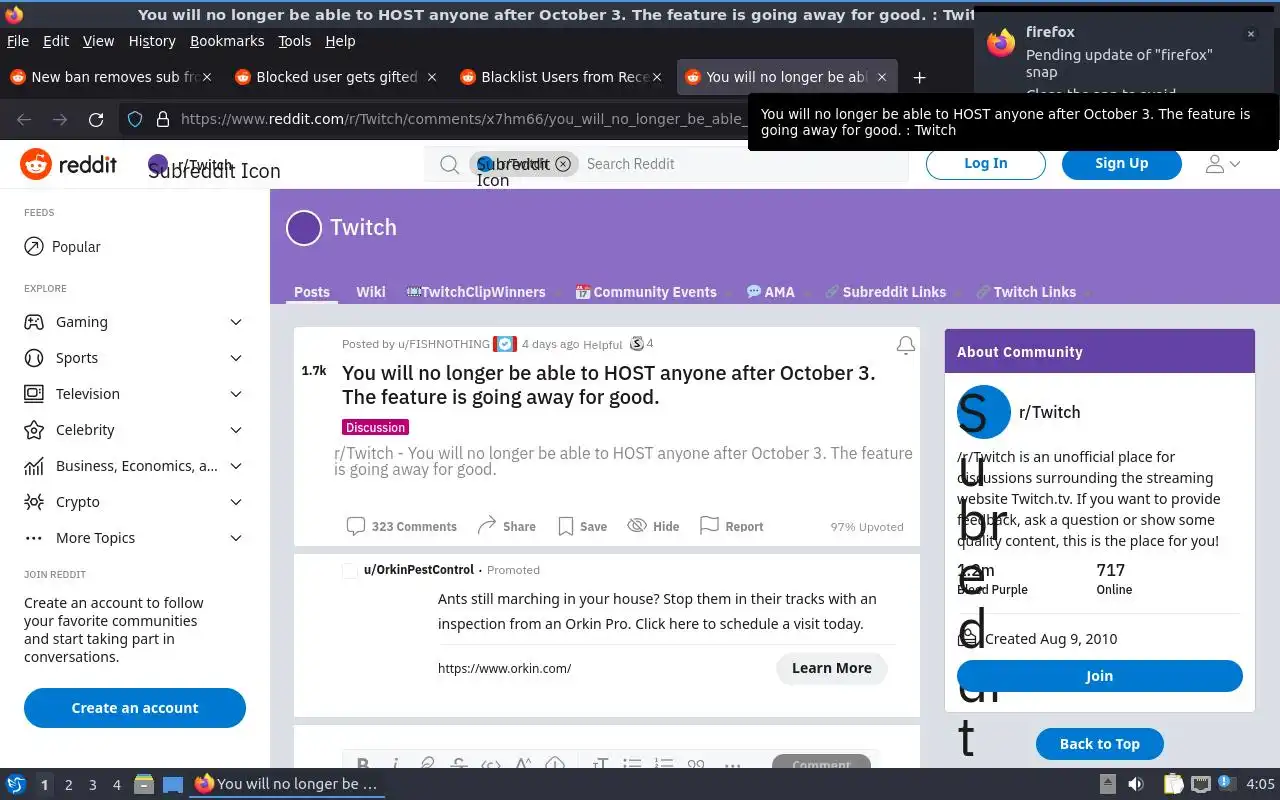Open the 323 Comments link
1280x800 pixels.
point(401,526)
